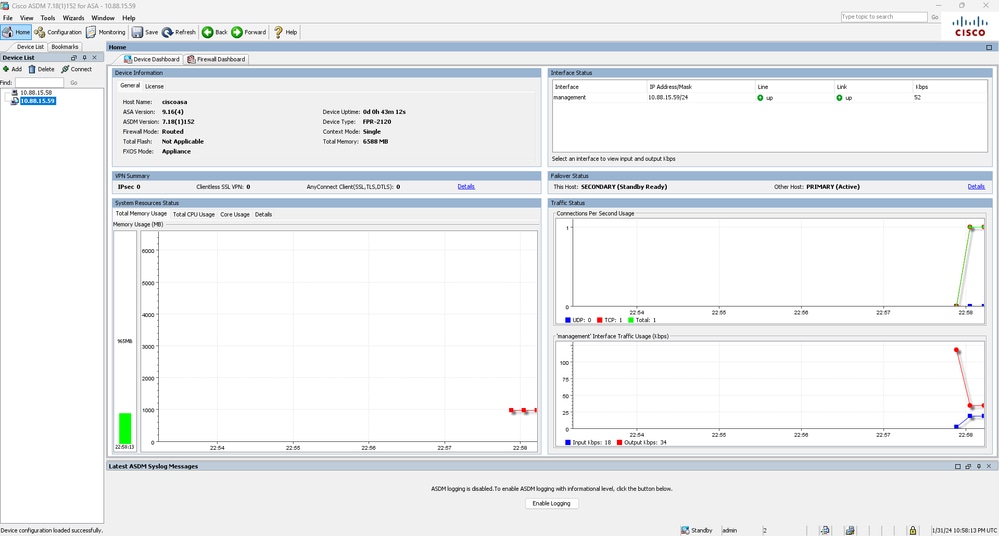The width and height of the screenshot is (999, 536).
Task: Click Go next to the topic search box
Action: (935, 17)
